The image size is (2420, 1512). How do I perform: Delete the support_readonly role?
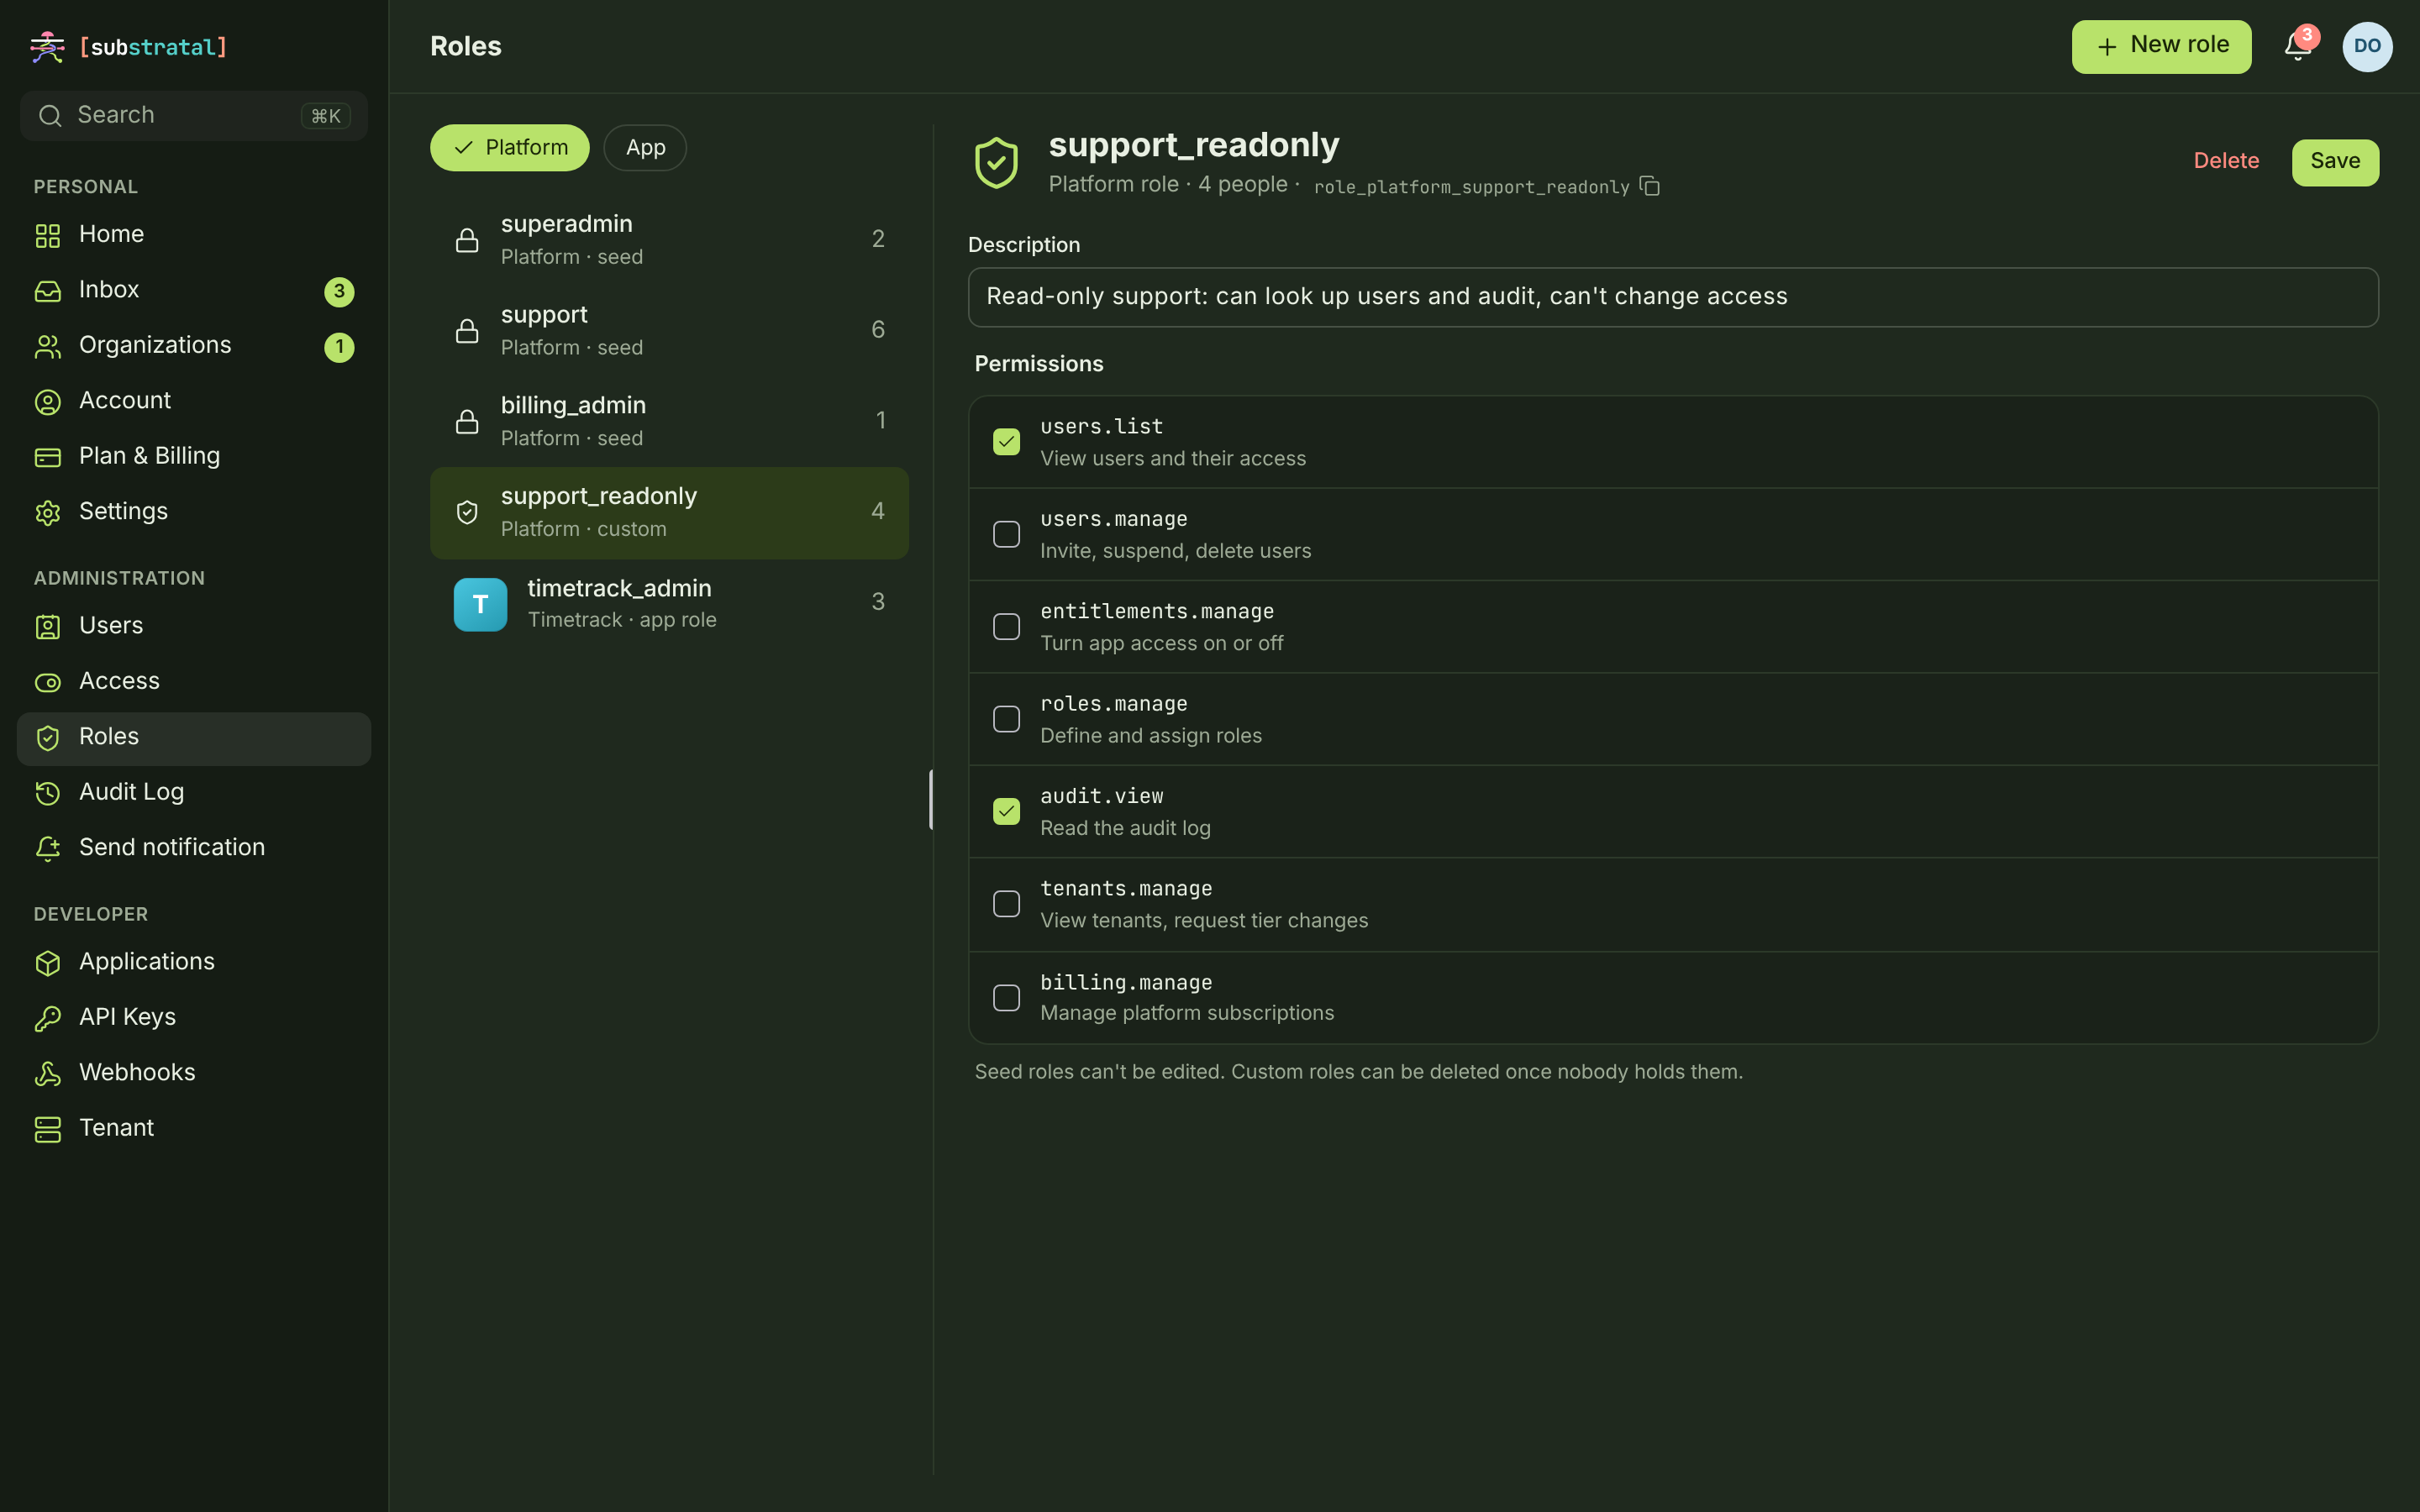[x=2226, y=161]
